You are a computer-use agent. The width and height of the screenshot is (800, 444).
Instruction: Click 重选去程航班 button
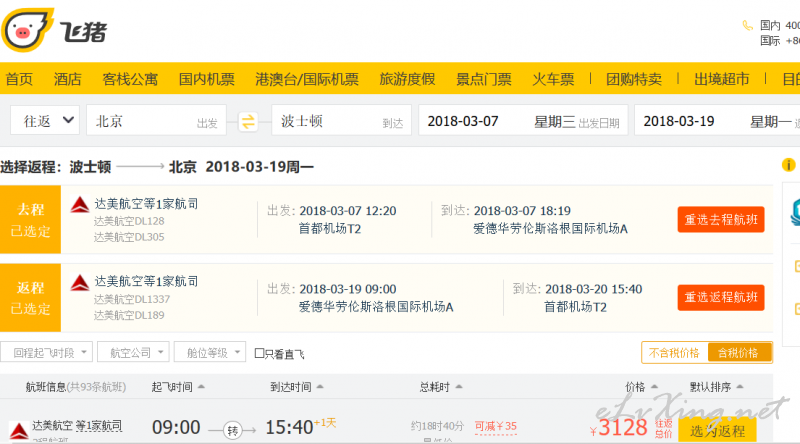coord(721,219)
